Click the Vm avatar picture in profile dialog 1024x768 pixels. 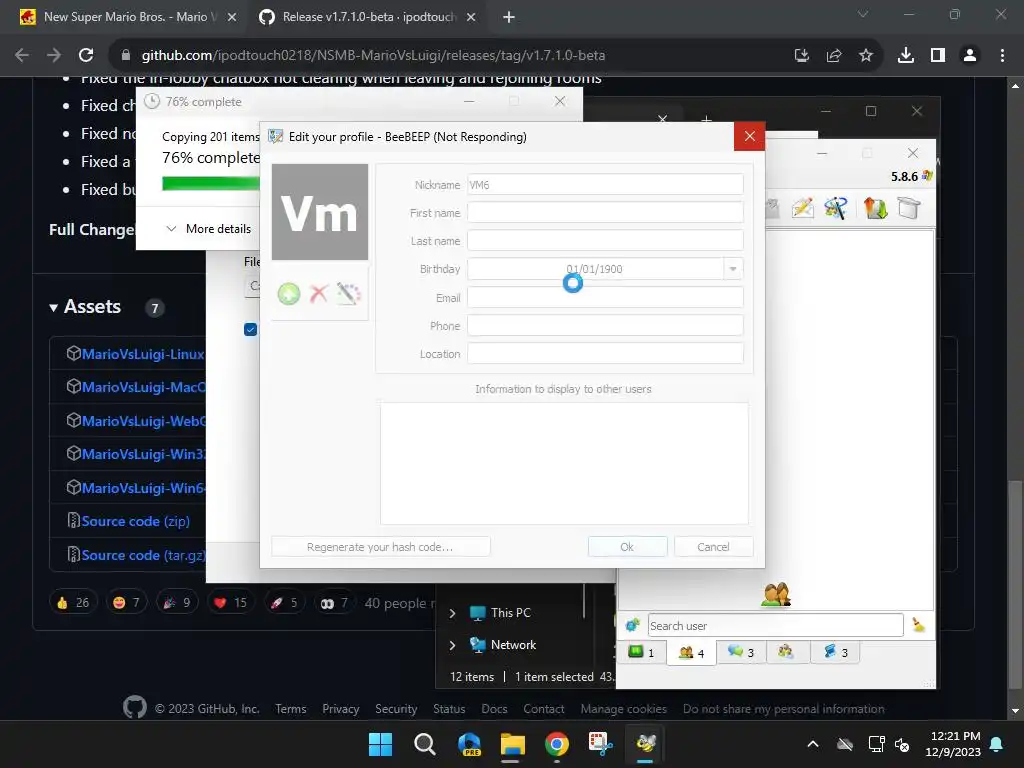tap(320, 212)
